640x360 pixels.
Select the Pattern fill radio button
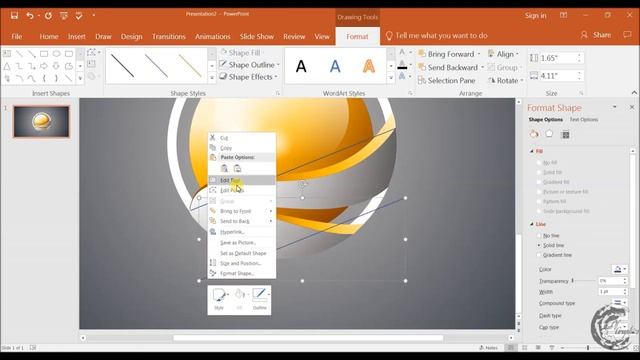pos(539,202)
